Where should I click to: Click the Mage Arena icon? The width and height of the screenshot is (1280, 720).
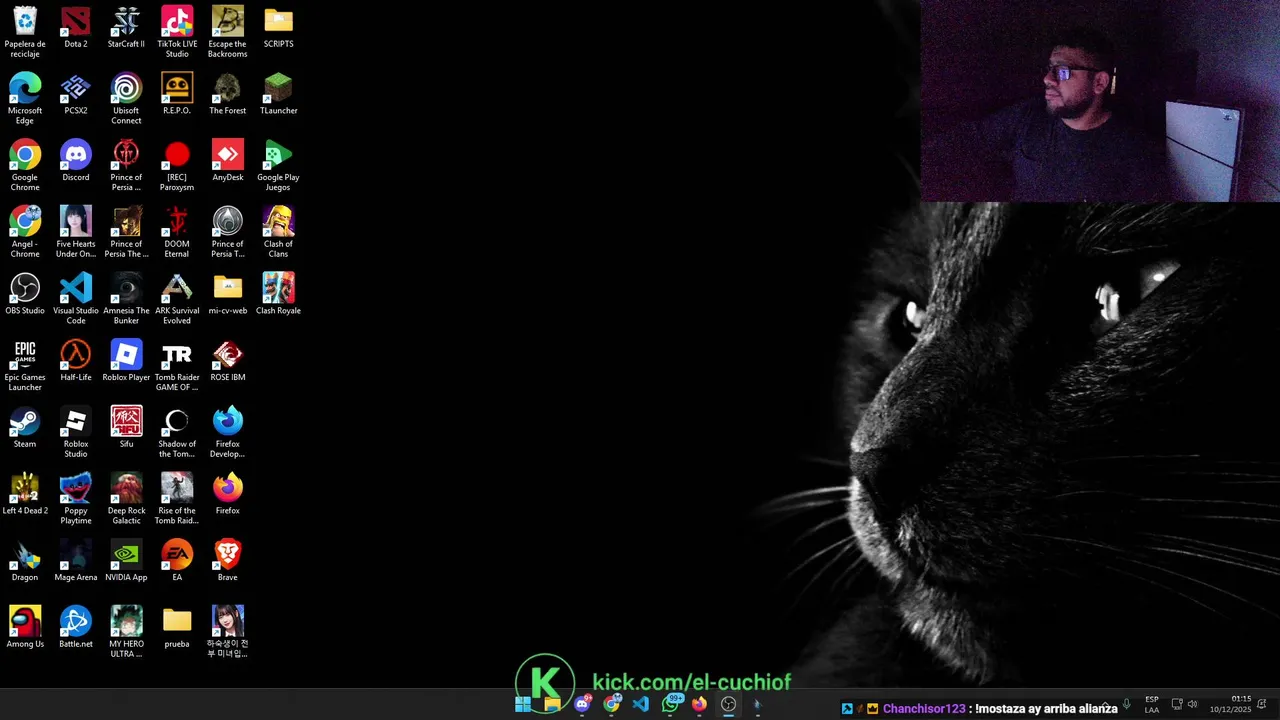coord(75,561)
